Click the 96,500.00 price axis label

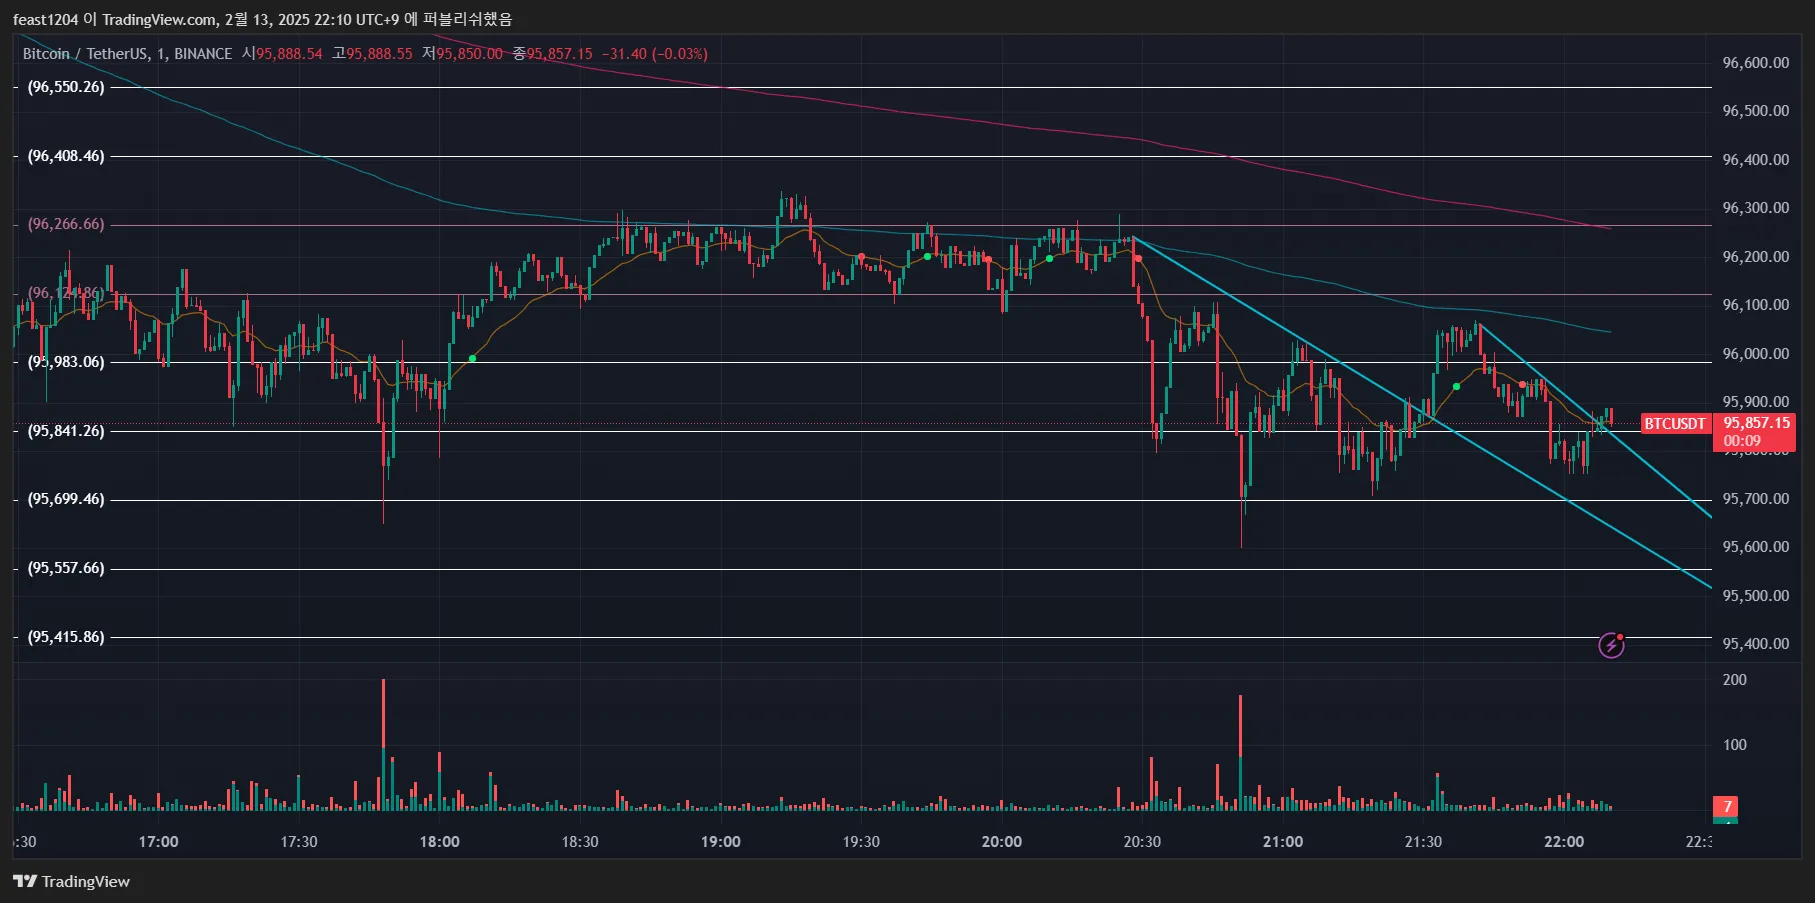coord(1755,110)
